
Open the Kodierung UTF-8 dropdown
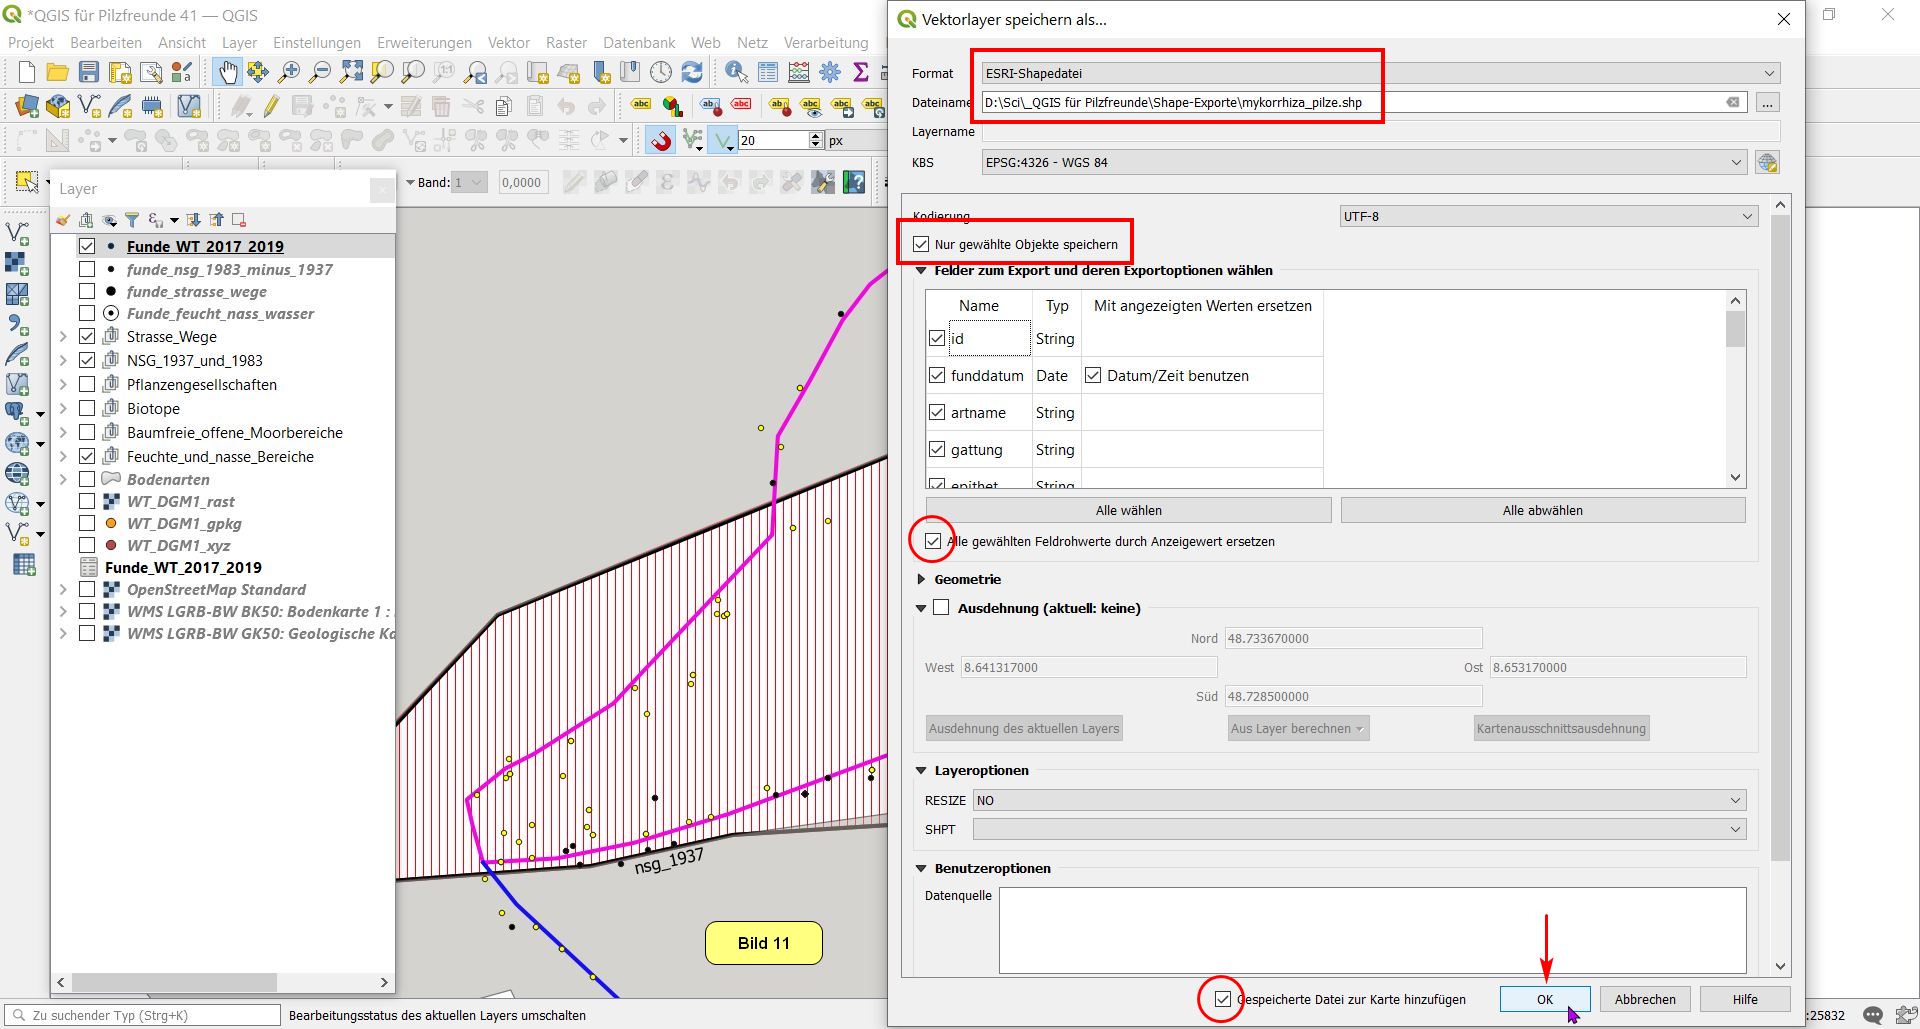(1548, 216)
